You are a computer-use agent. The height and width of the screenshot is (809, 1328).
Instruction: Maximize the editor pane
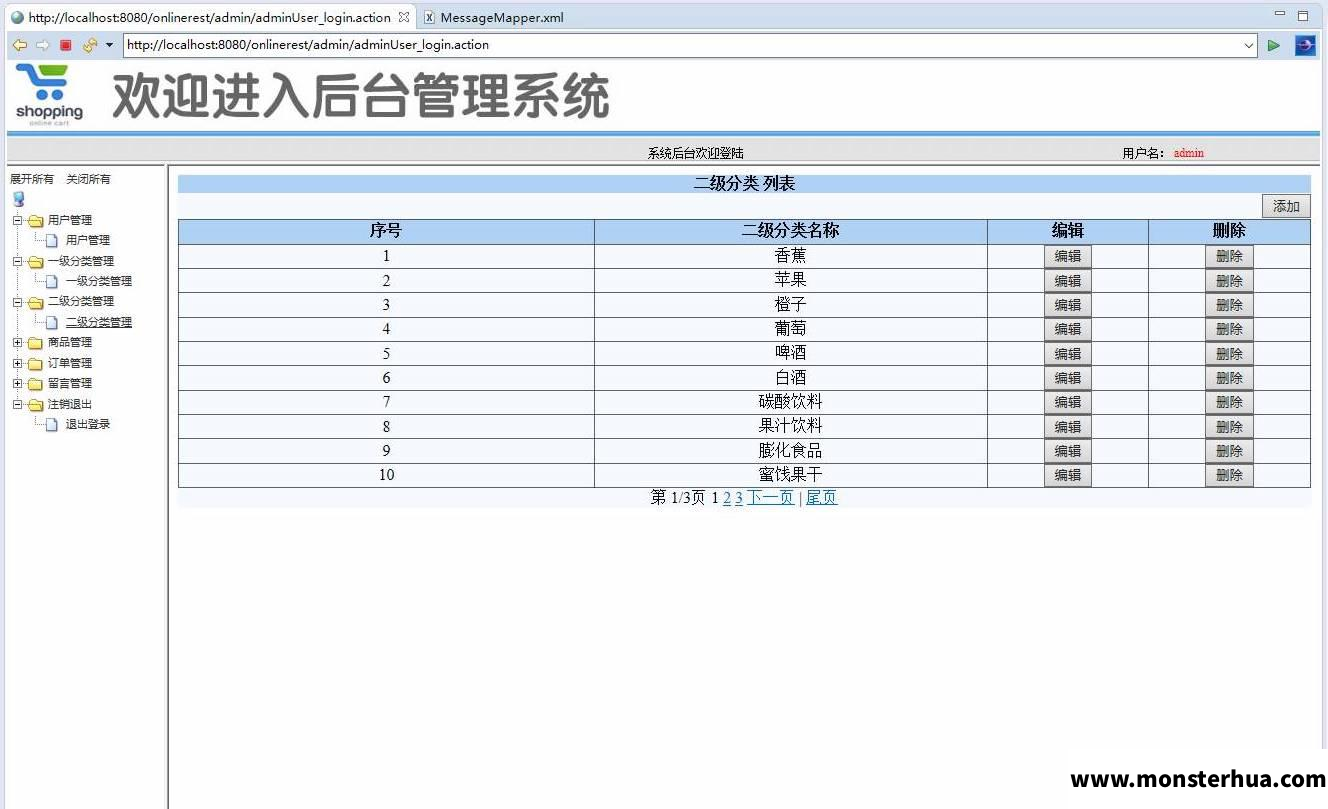(x=1303, y=15)
